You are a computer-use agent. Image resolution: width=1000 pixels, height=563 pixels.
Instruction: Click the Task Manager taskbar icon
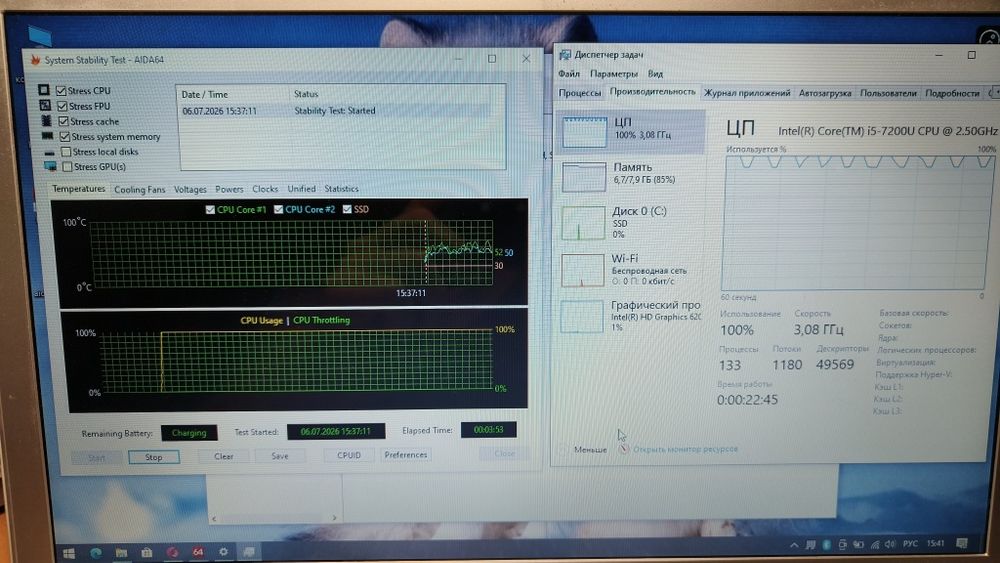(249, 552)
